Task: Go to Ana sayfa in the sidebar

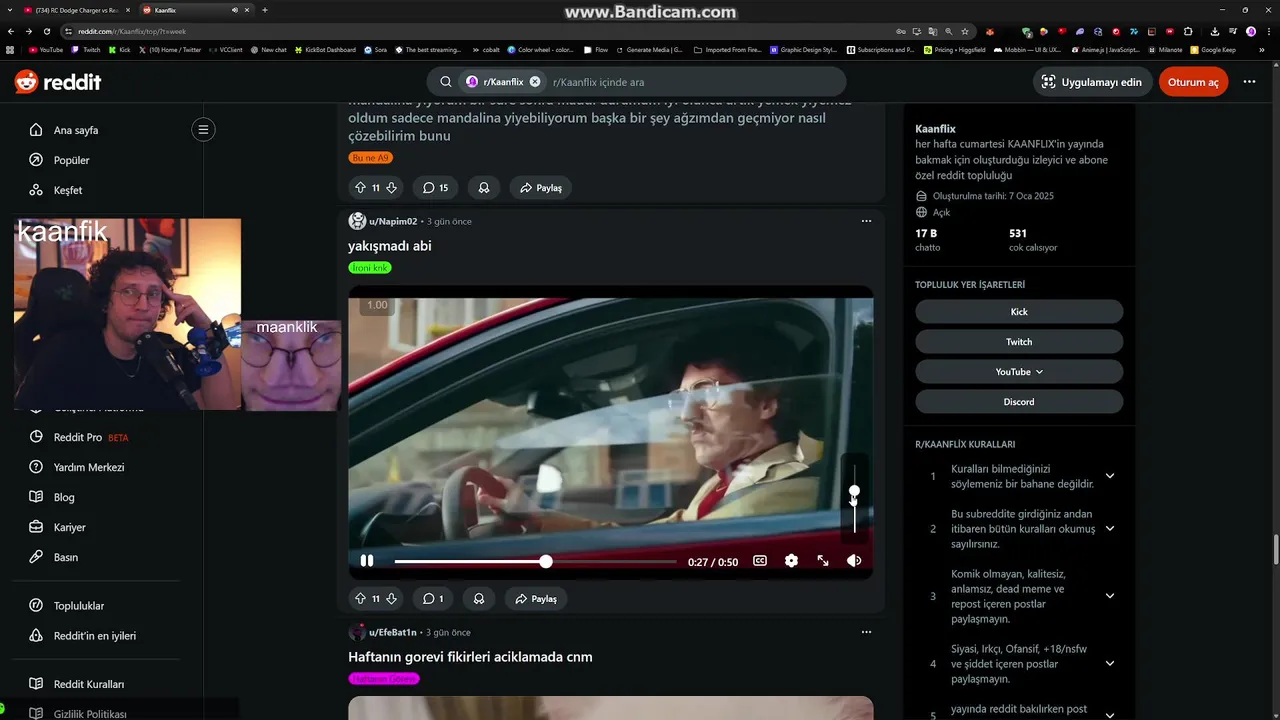Action: pos(76,130)
